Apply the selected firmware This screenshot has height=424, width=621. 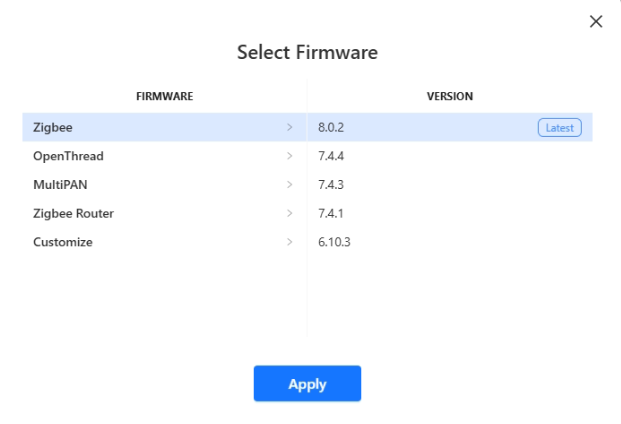click(x=307, y=383)
